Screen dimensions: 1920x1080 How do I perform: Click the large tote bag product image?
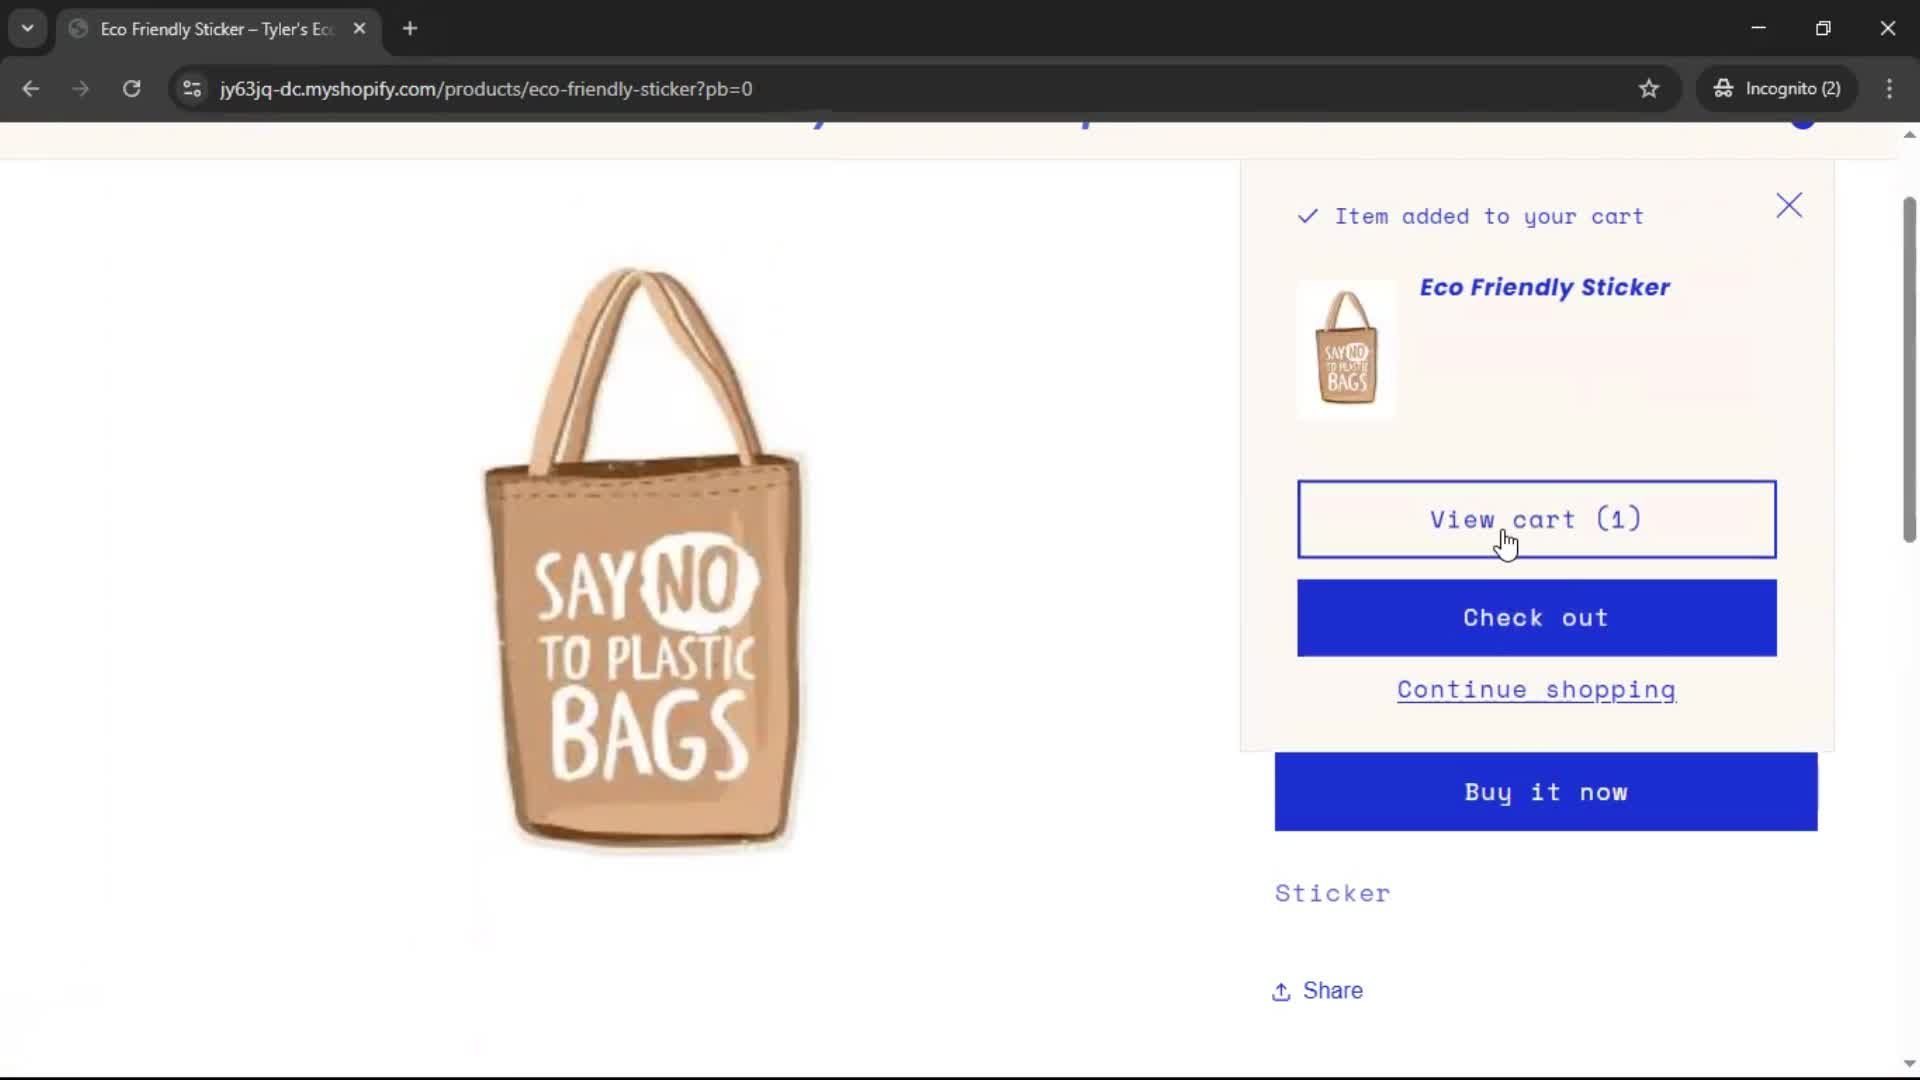tap(645, 560)
